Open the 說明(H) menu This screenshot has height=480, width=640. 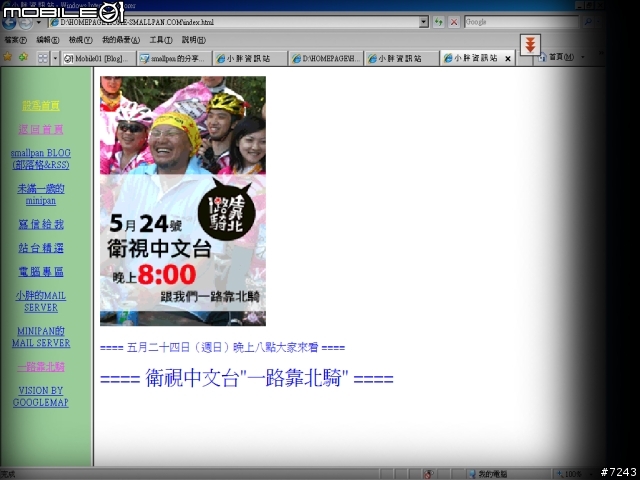point(193,40)
